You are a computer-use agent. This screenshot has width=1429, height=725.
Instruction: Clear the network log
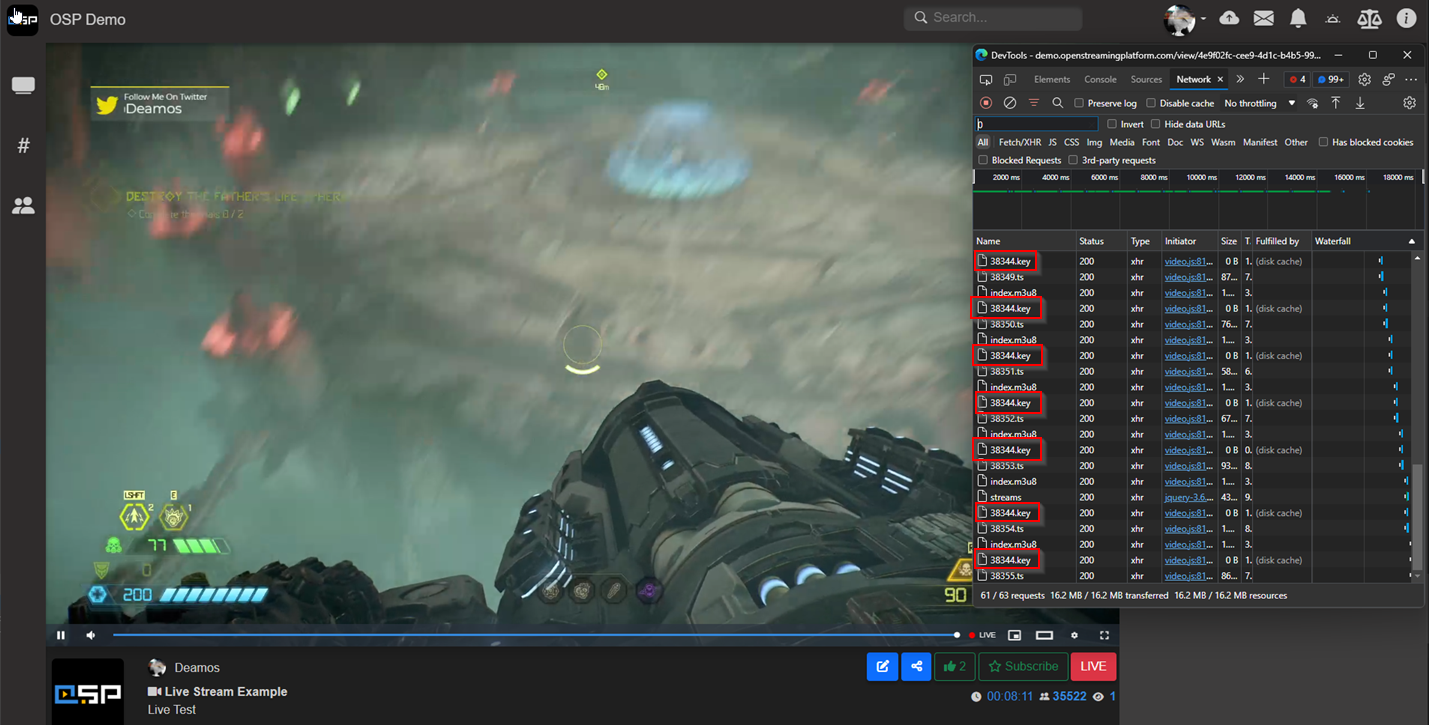click(x=1010, y=103)
